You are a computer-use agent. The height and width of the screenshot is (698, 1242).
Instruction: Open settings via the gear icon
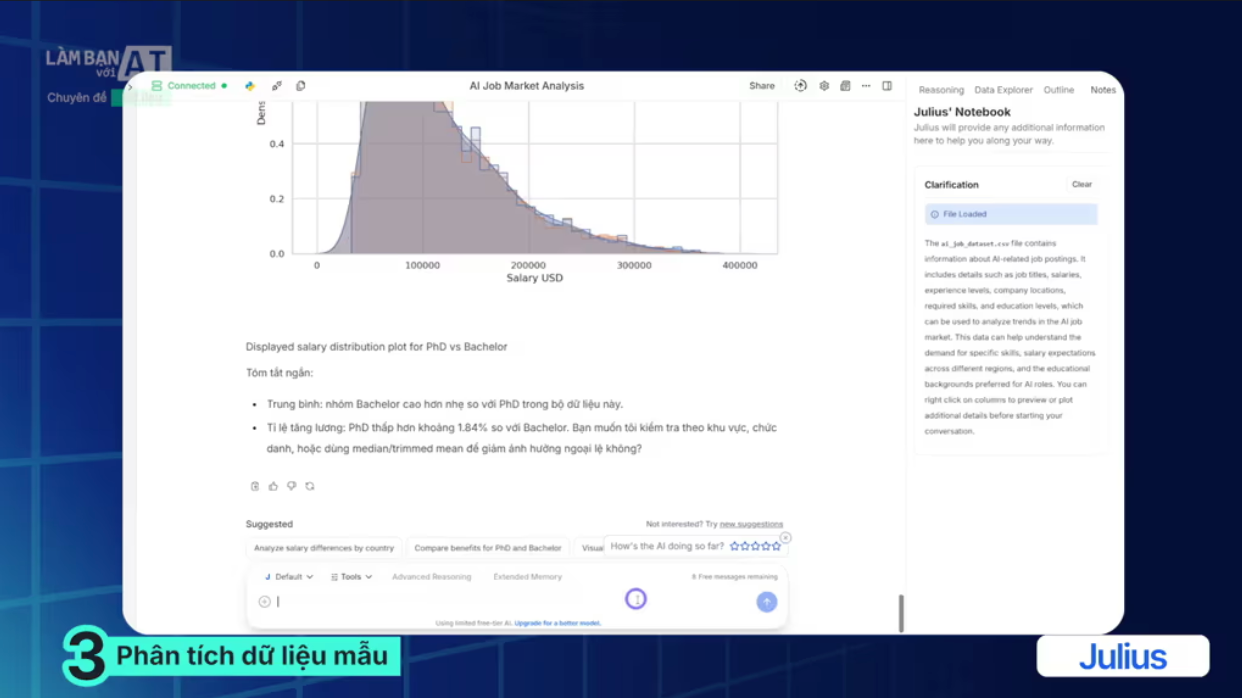(x=824, y=86)
